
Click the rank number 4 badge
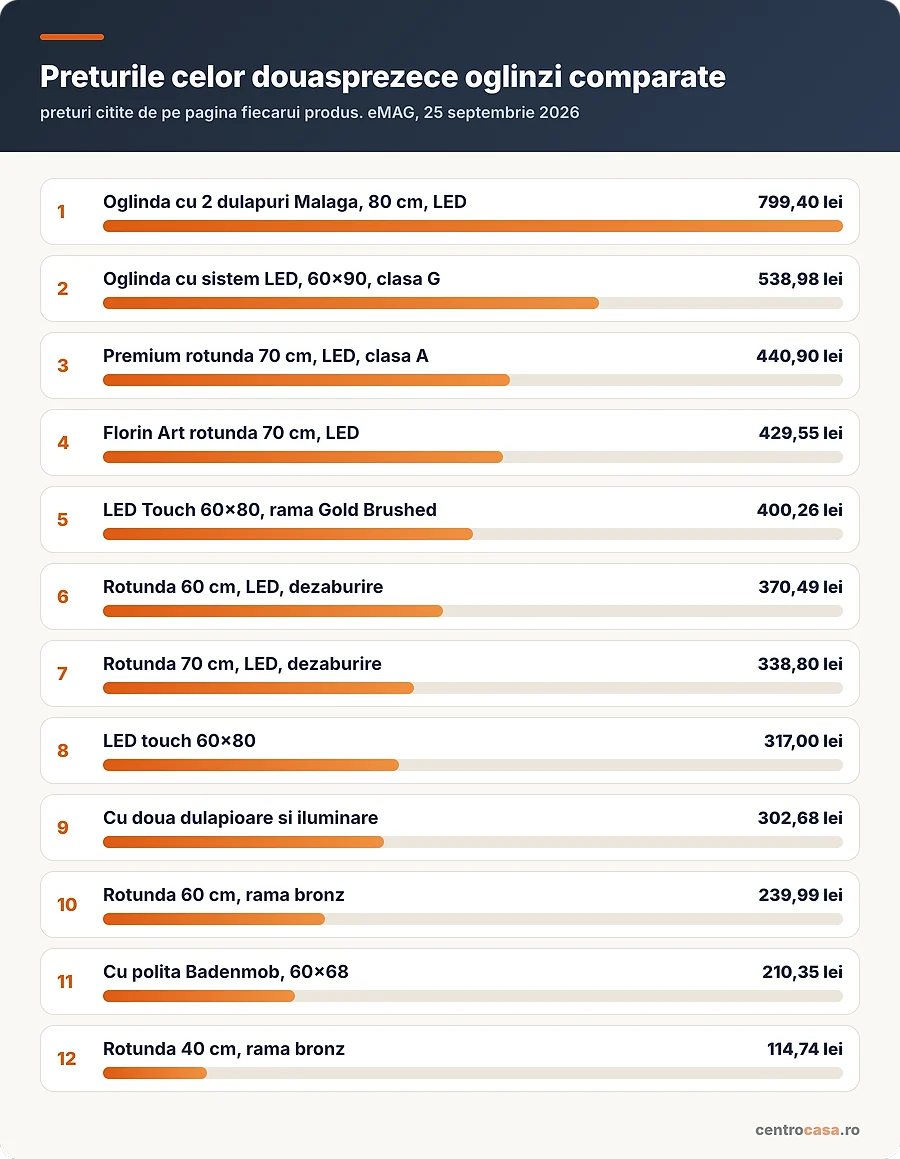pyautogui.click(x=63, y=443)
